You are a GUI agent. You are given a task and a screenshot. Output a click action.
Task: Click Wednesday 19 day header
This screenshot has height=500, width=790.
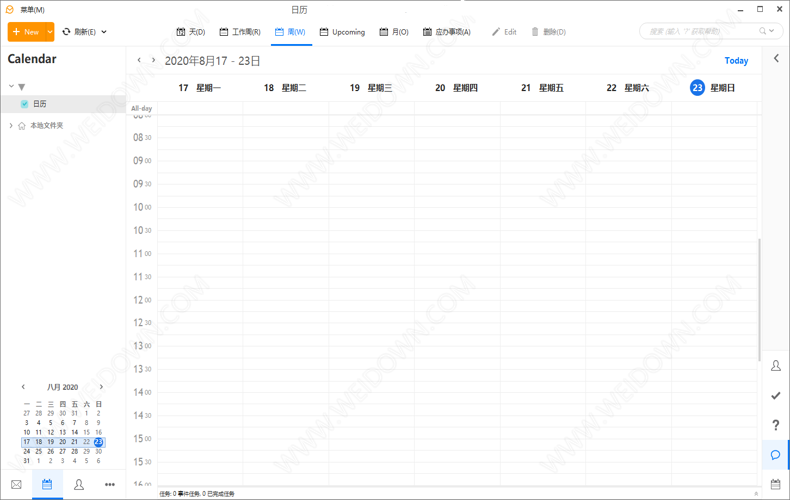click(371, 88)
